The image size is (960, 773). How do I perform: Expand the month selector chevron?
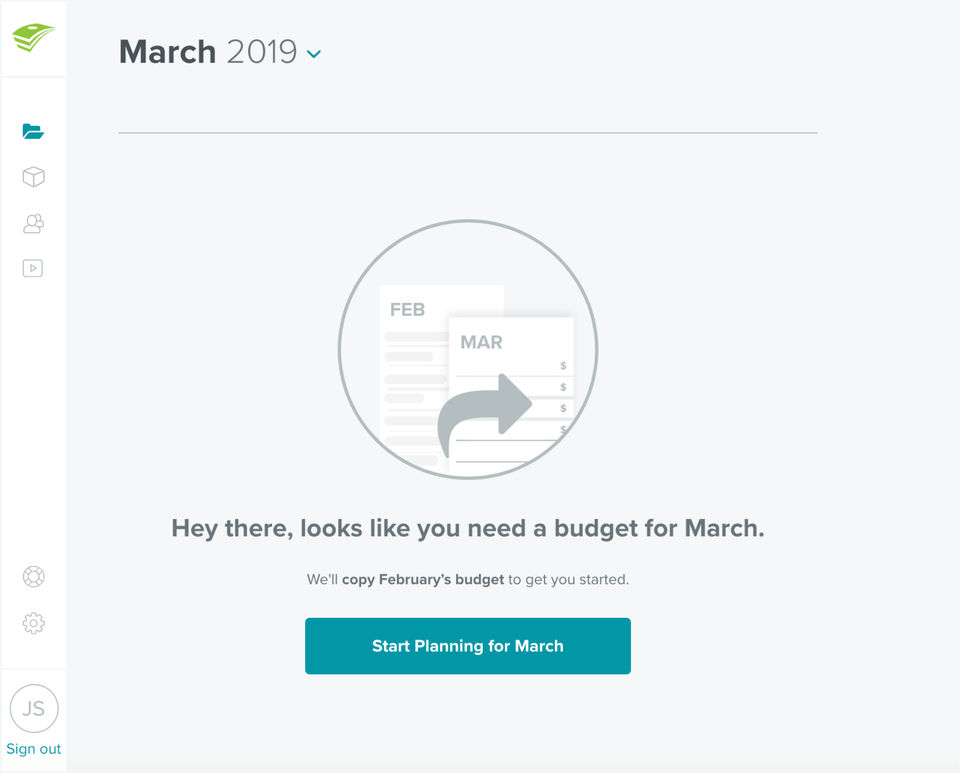(314, 54)
